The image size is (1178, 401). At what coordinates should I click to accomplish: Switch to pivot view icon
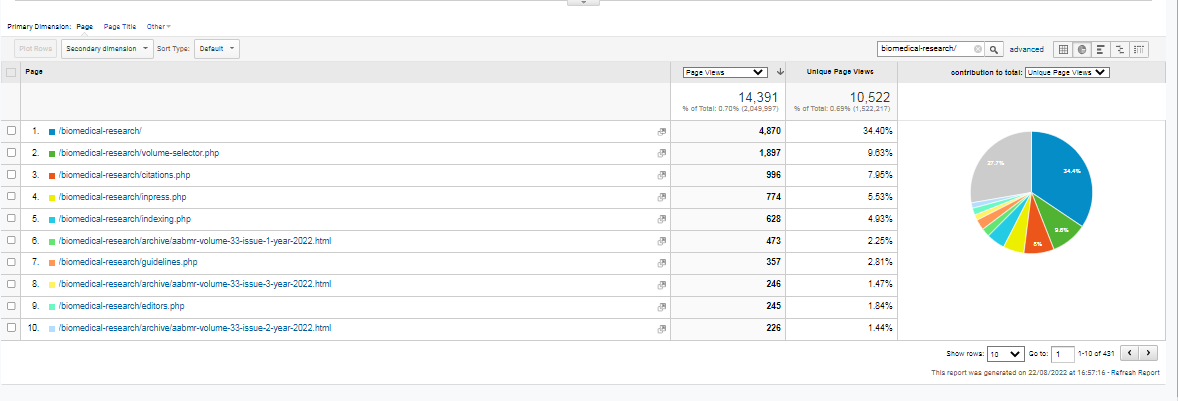pyautogui.click(x=1139, y=49)
